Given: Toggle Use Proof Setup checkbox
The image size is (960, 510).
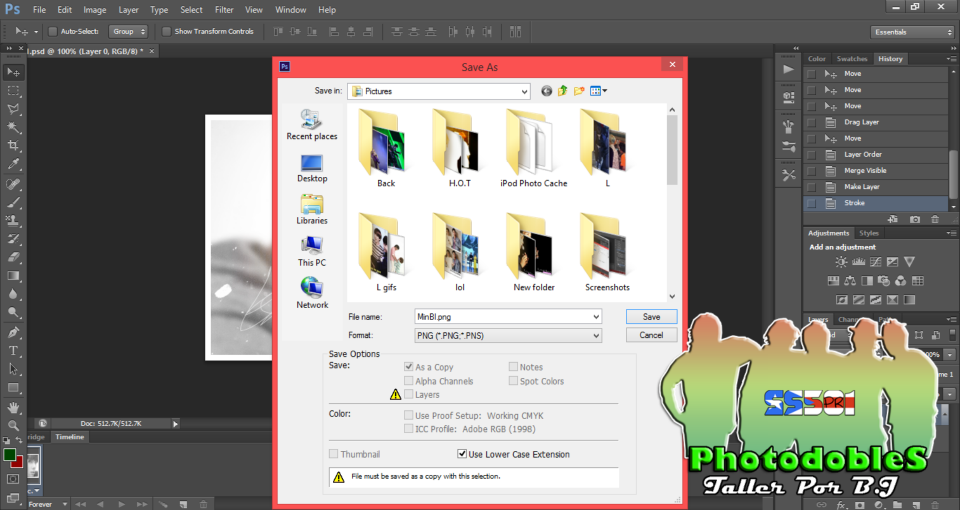Looking at the screenshot, I should coord(408,415).
